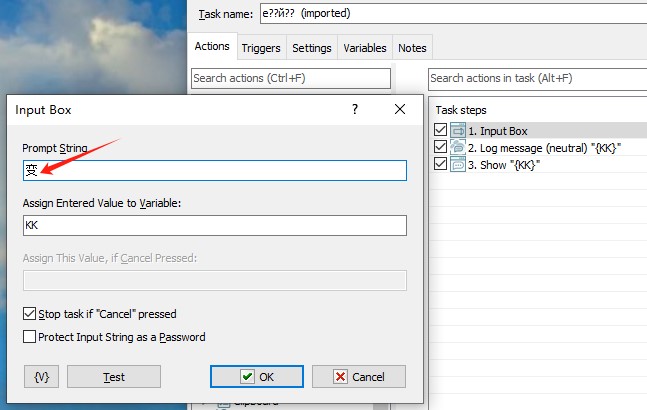Uncheck Stop task if Cancel pressed

29,314
